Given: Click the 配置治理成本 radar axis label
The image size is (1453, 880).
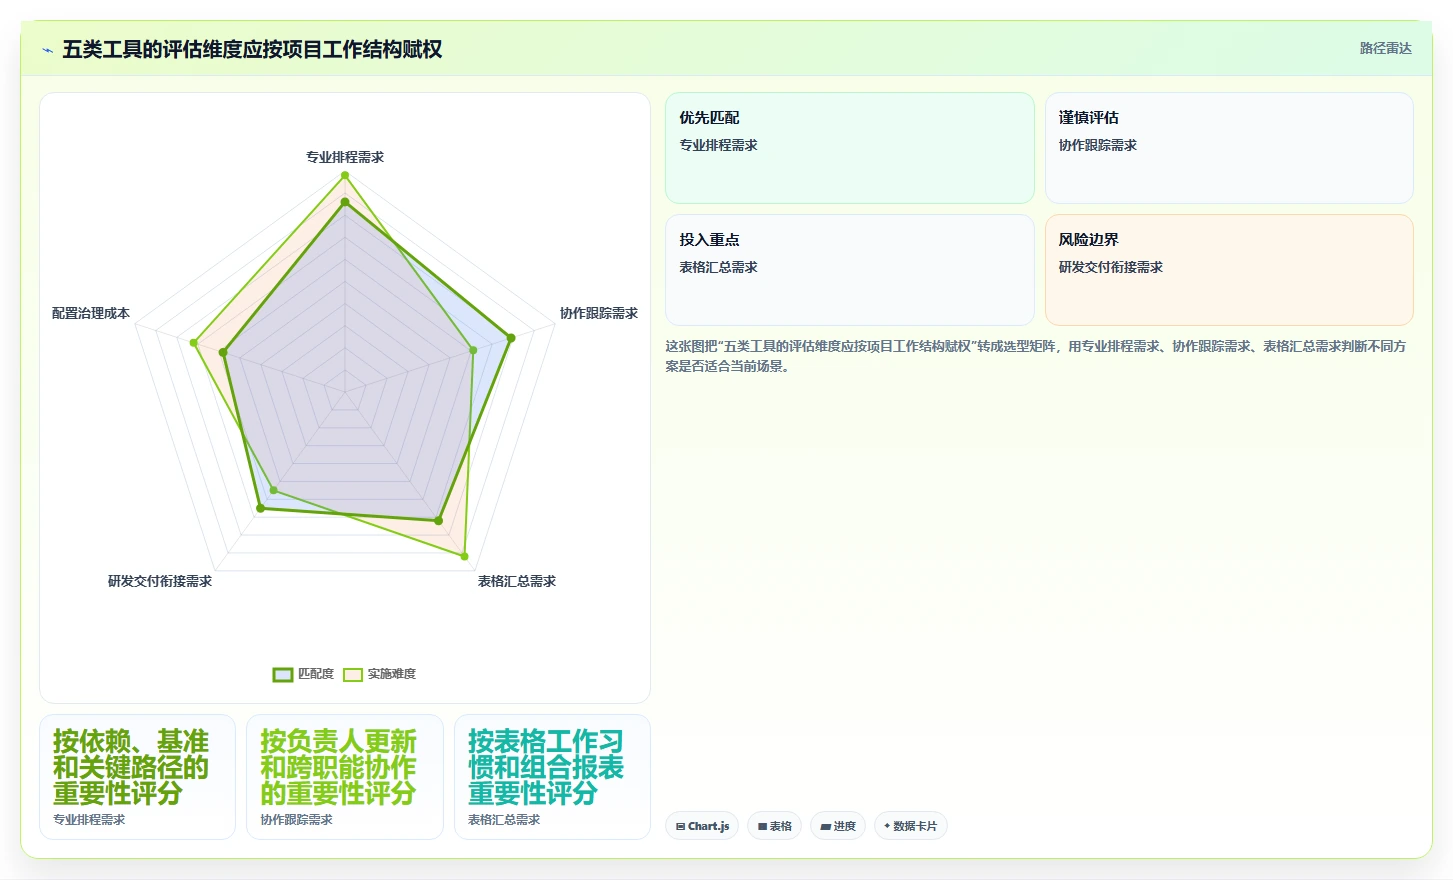Looking at the screenshot, I should [91, 313].
